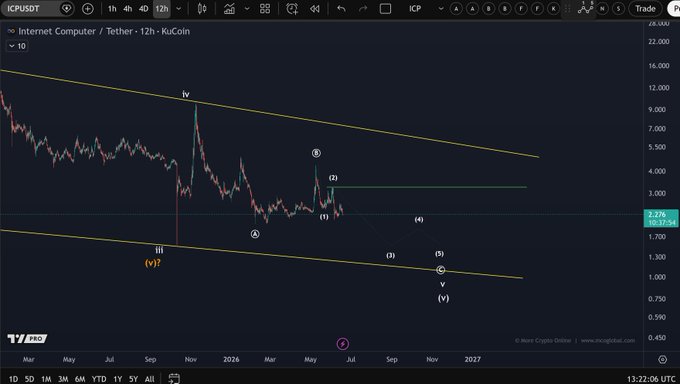Image resolution: width=680 pixels, height=384 pixels.
Task: Create an alert with the clock-plus icon
Action: pyautogui.click(x=292, y=9)
